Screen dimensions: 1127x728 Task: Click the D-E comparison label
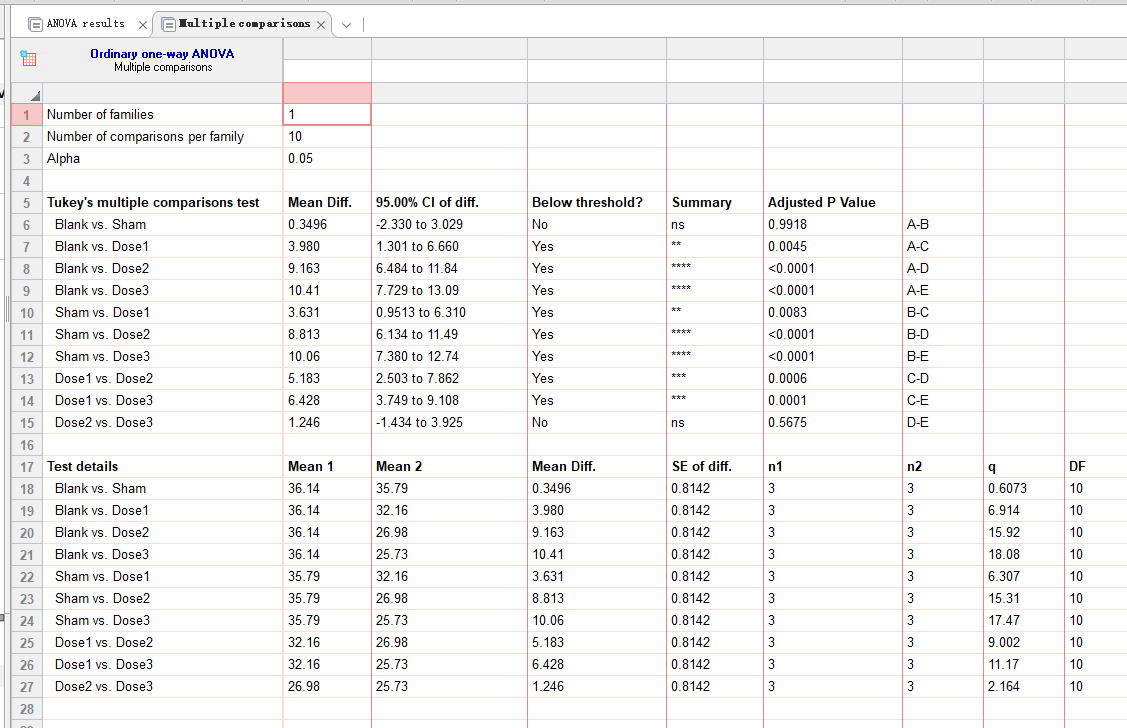918,423
